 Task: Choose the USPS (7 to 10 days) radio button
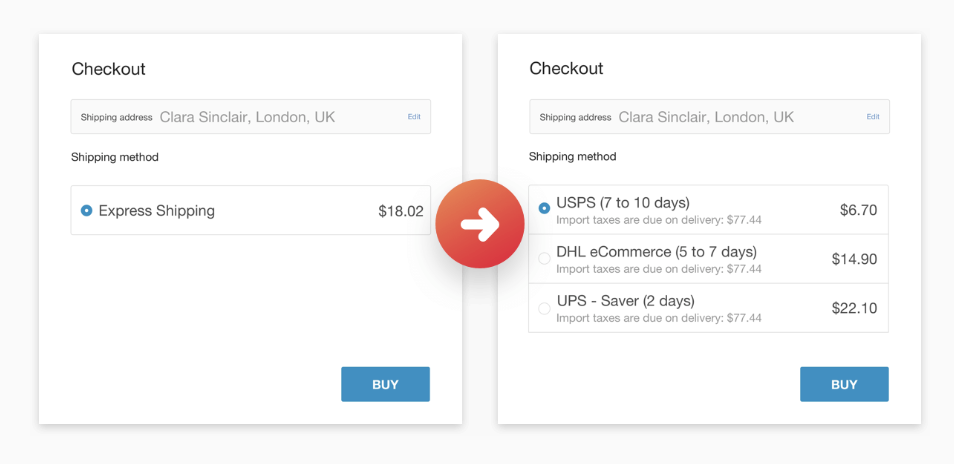(x=544, y=208)
